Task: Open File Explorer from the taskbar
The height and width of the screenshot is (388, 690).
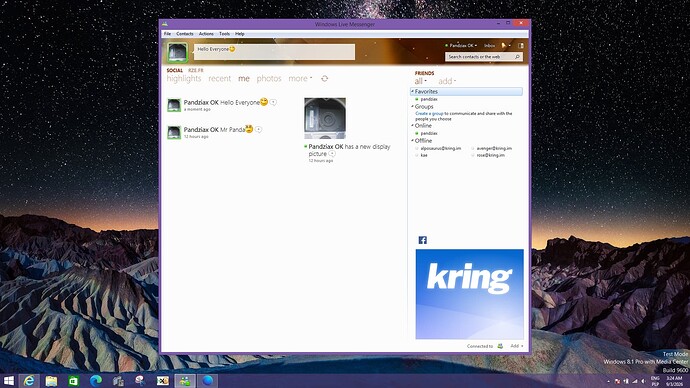Action: (51, 381)
